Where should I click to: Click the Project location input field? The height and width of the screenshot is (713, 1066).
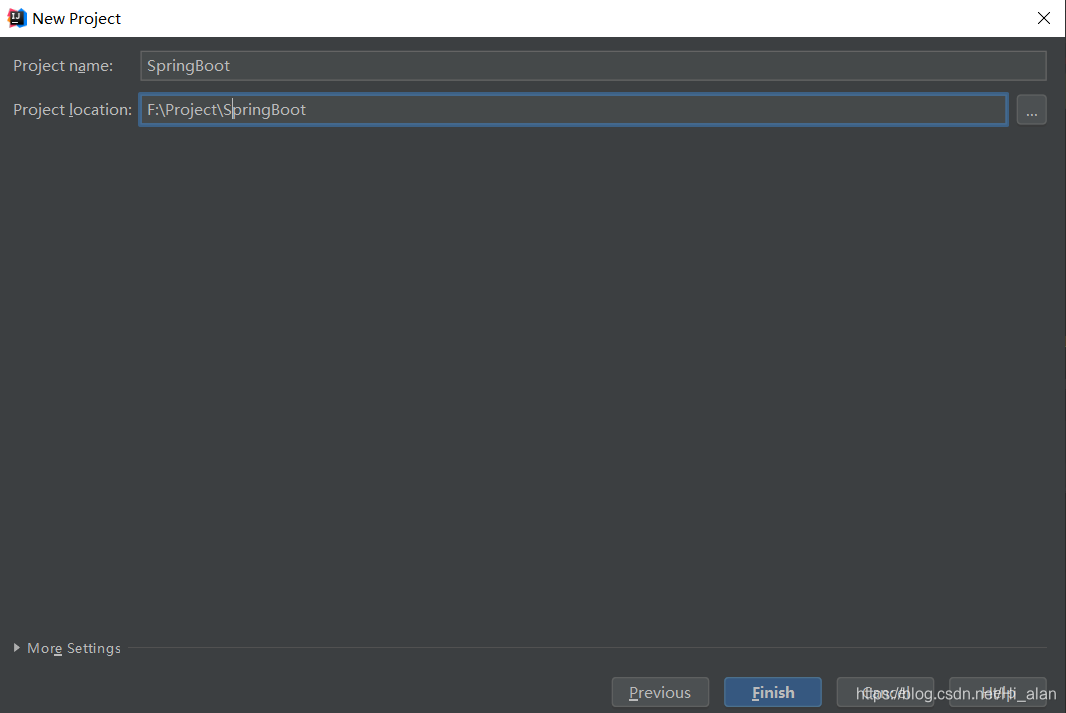(573, 109)
